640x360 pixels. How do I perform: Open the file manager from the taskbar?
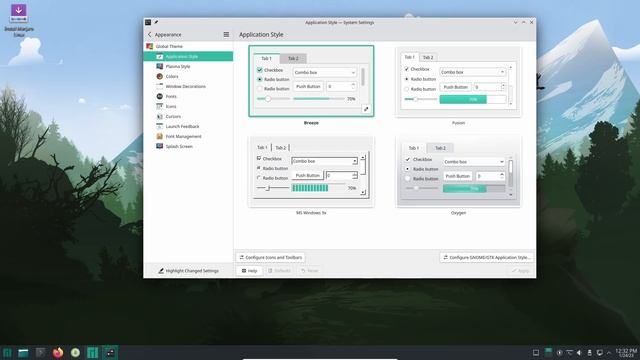pos(23,353)
